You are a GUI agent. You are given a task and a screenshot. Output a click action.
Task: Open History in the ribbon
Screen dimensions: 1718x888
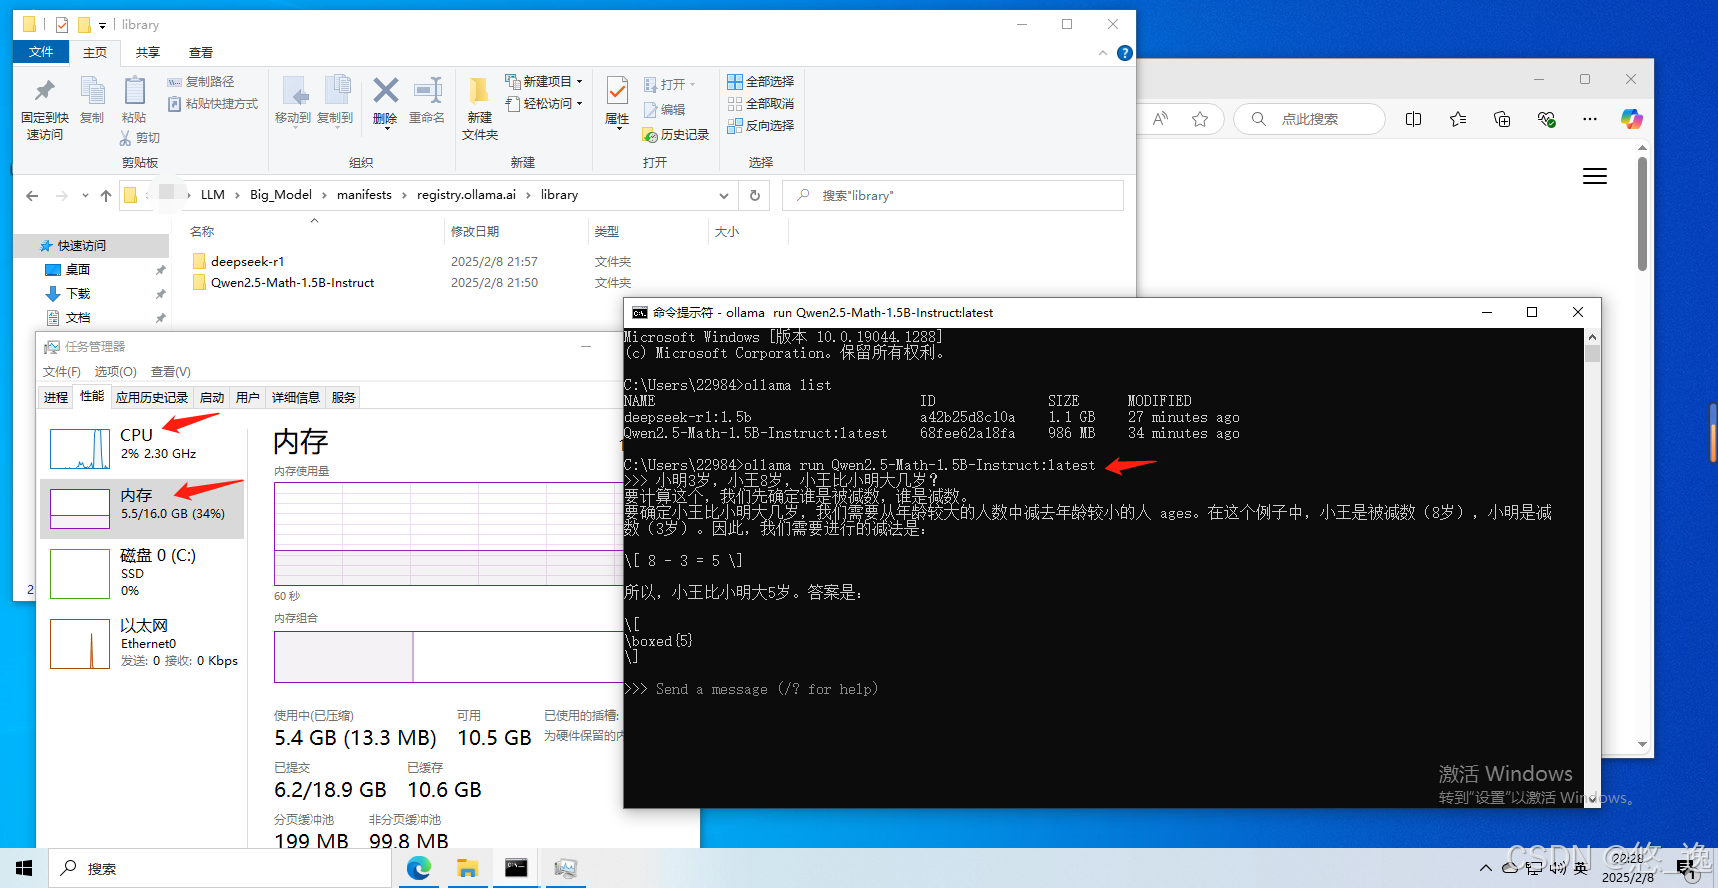(676, 135)
